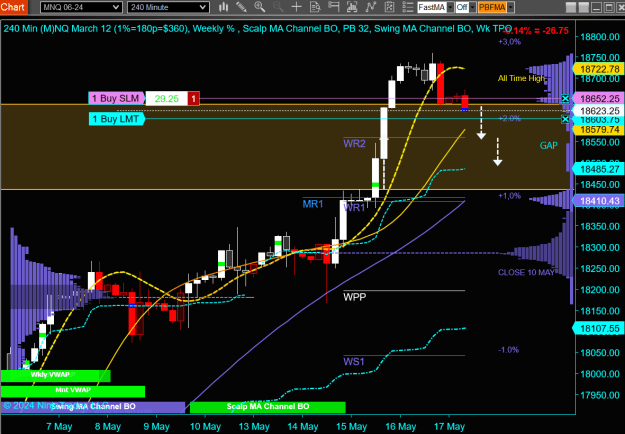
Task: Click the WR1 pivot label
Action: point(354,208)
